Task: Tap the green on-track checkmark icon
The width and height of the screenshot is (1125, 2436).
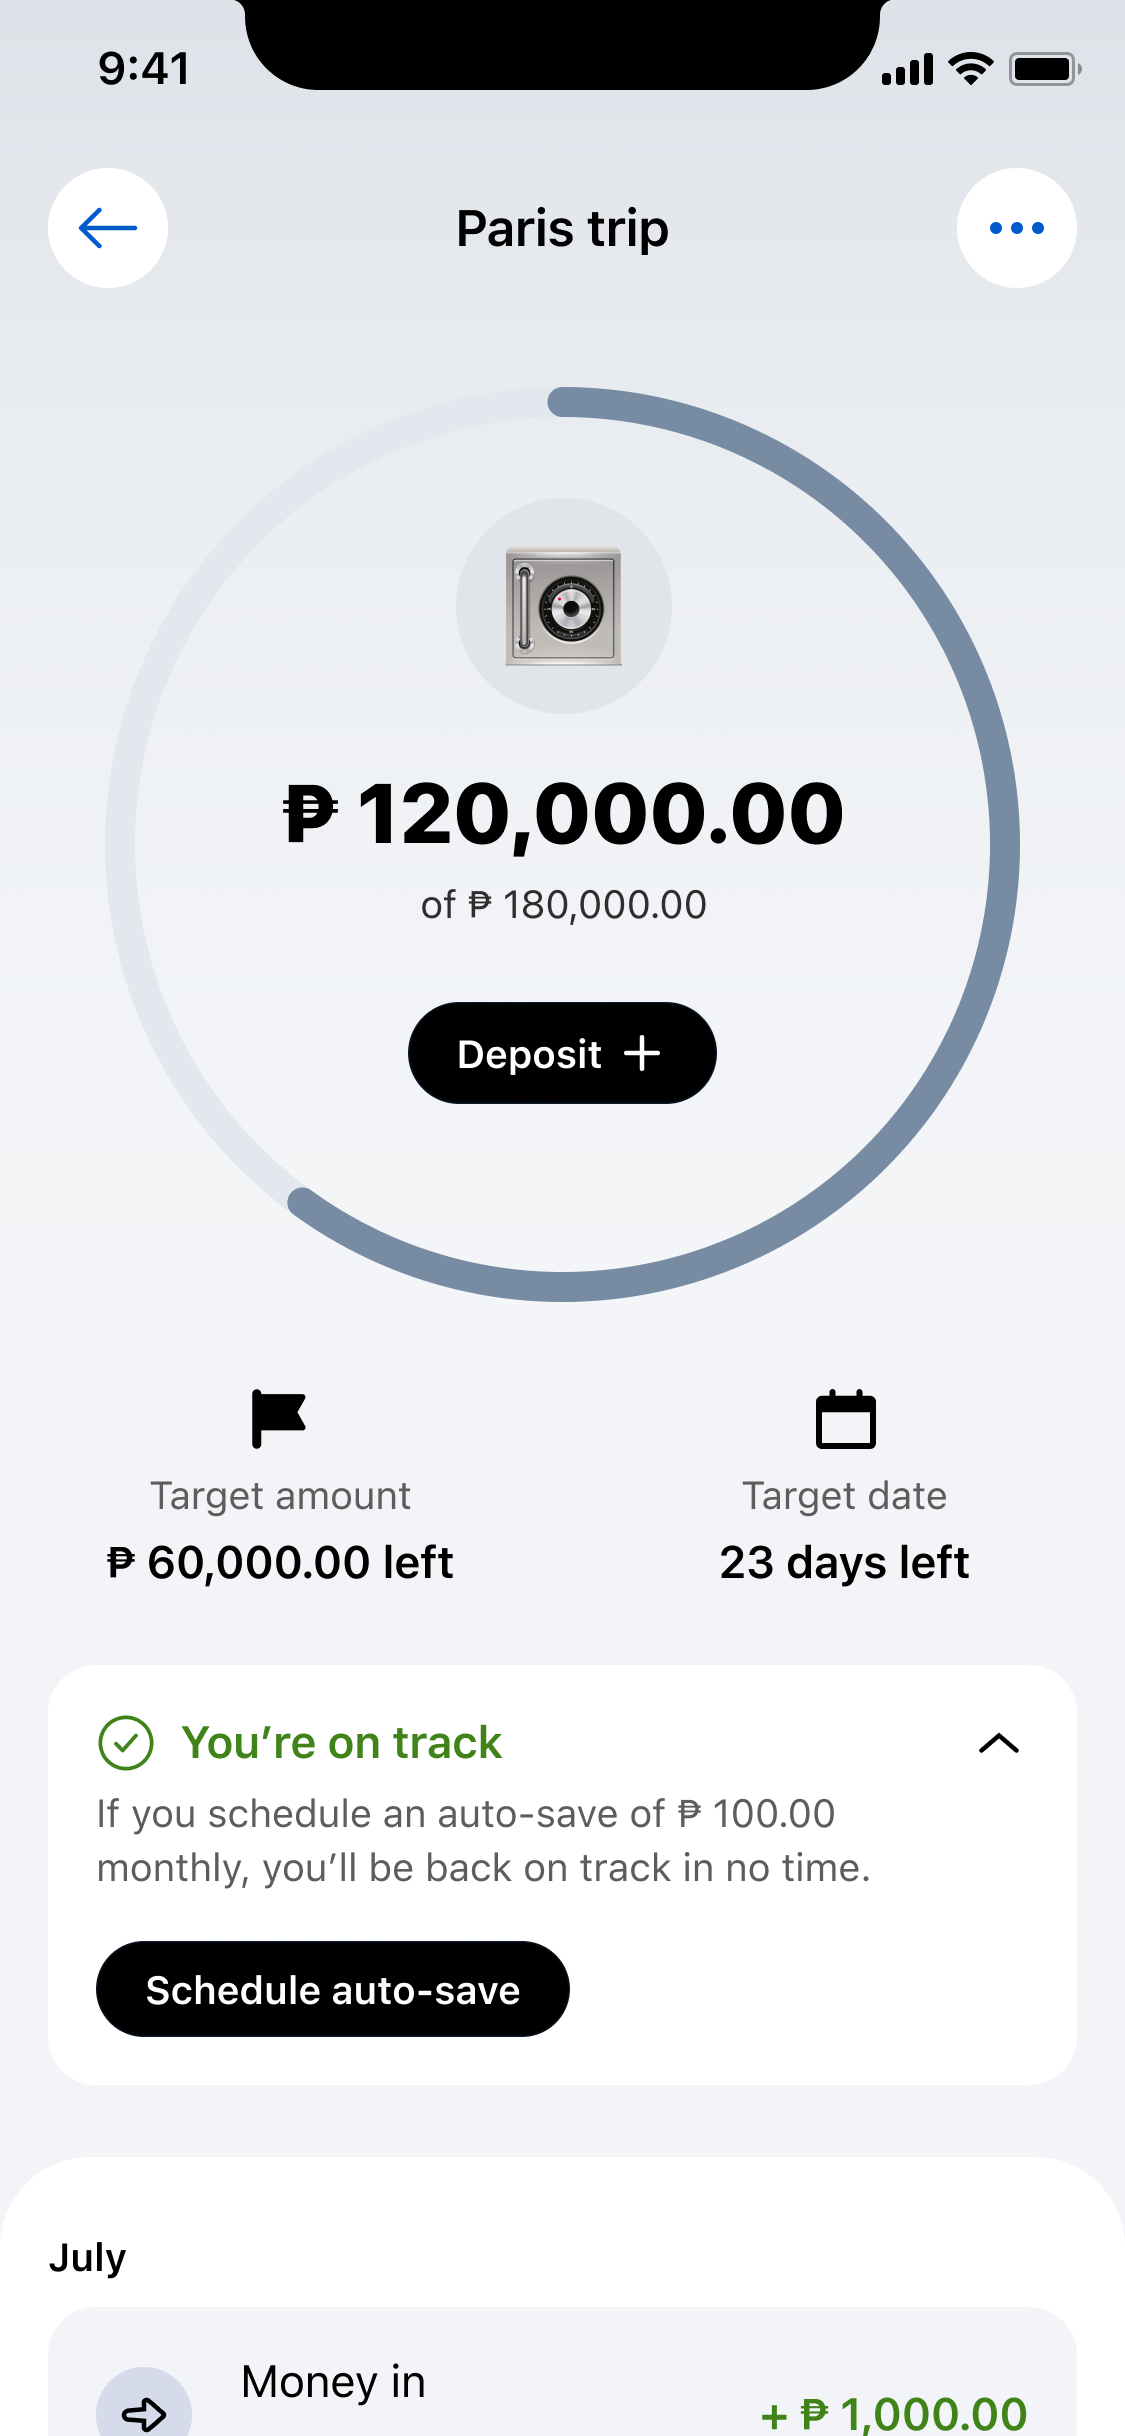Action: tap(126, 1743)
